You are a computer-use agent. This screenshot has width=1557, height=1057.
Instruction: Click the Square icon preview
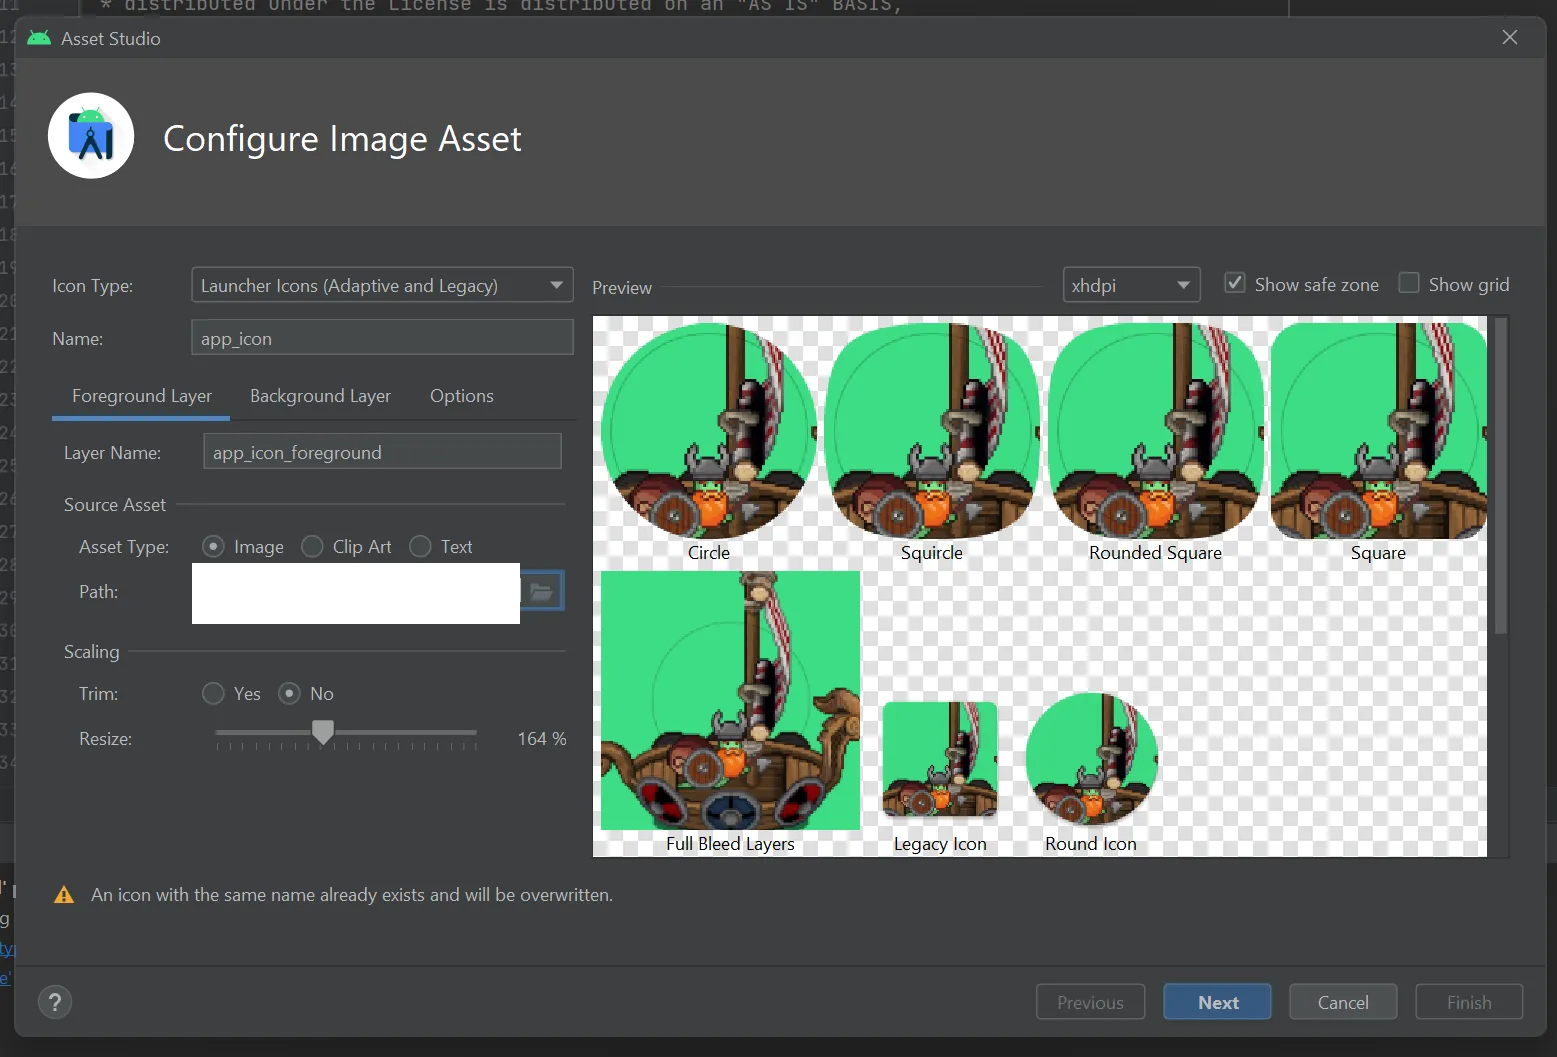1378,431
